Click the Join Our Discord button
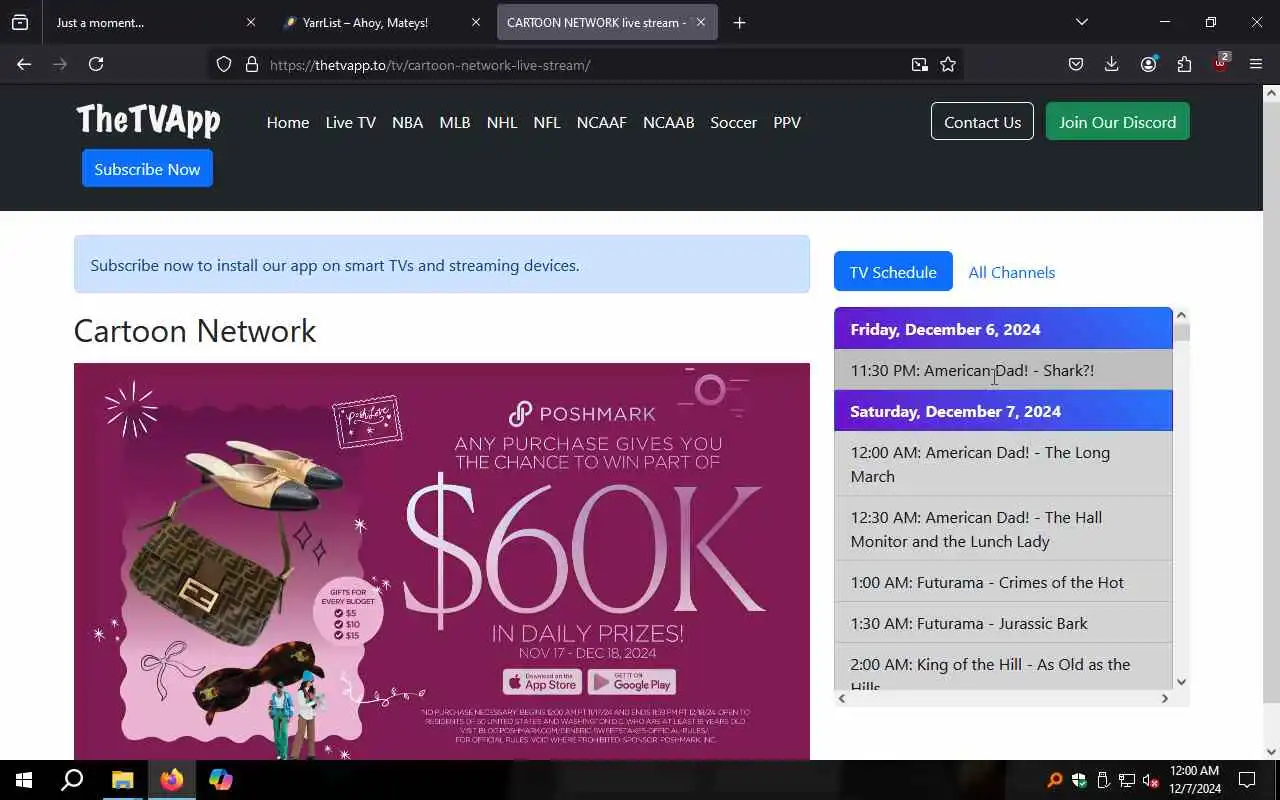The image size is (1280, 800). [1118, 122]
